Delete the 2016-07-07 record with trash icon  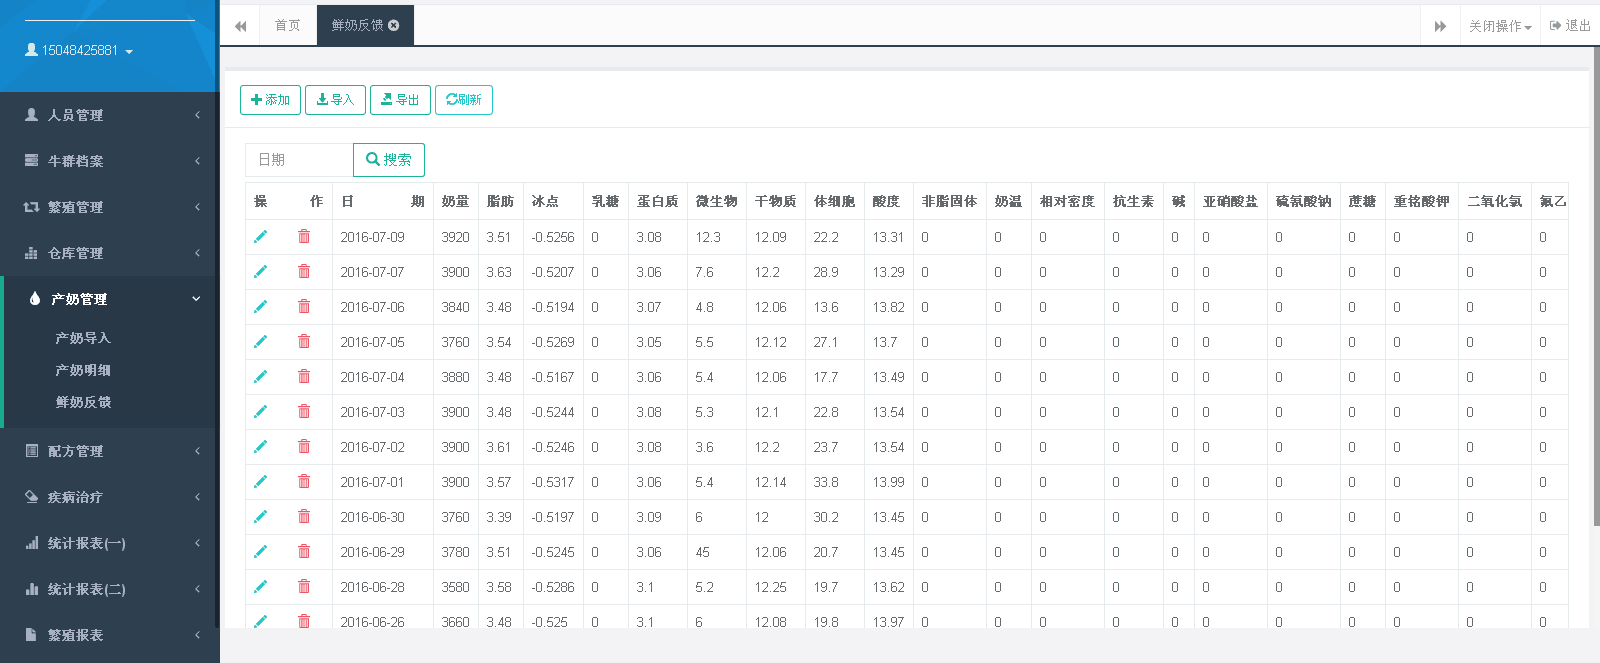tap(304, 272)
